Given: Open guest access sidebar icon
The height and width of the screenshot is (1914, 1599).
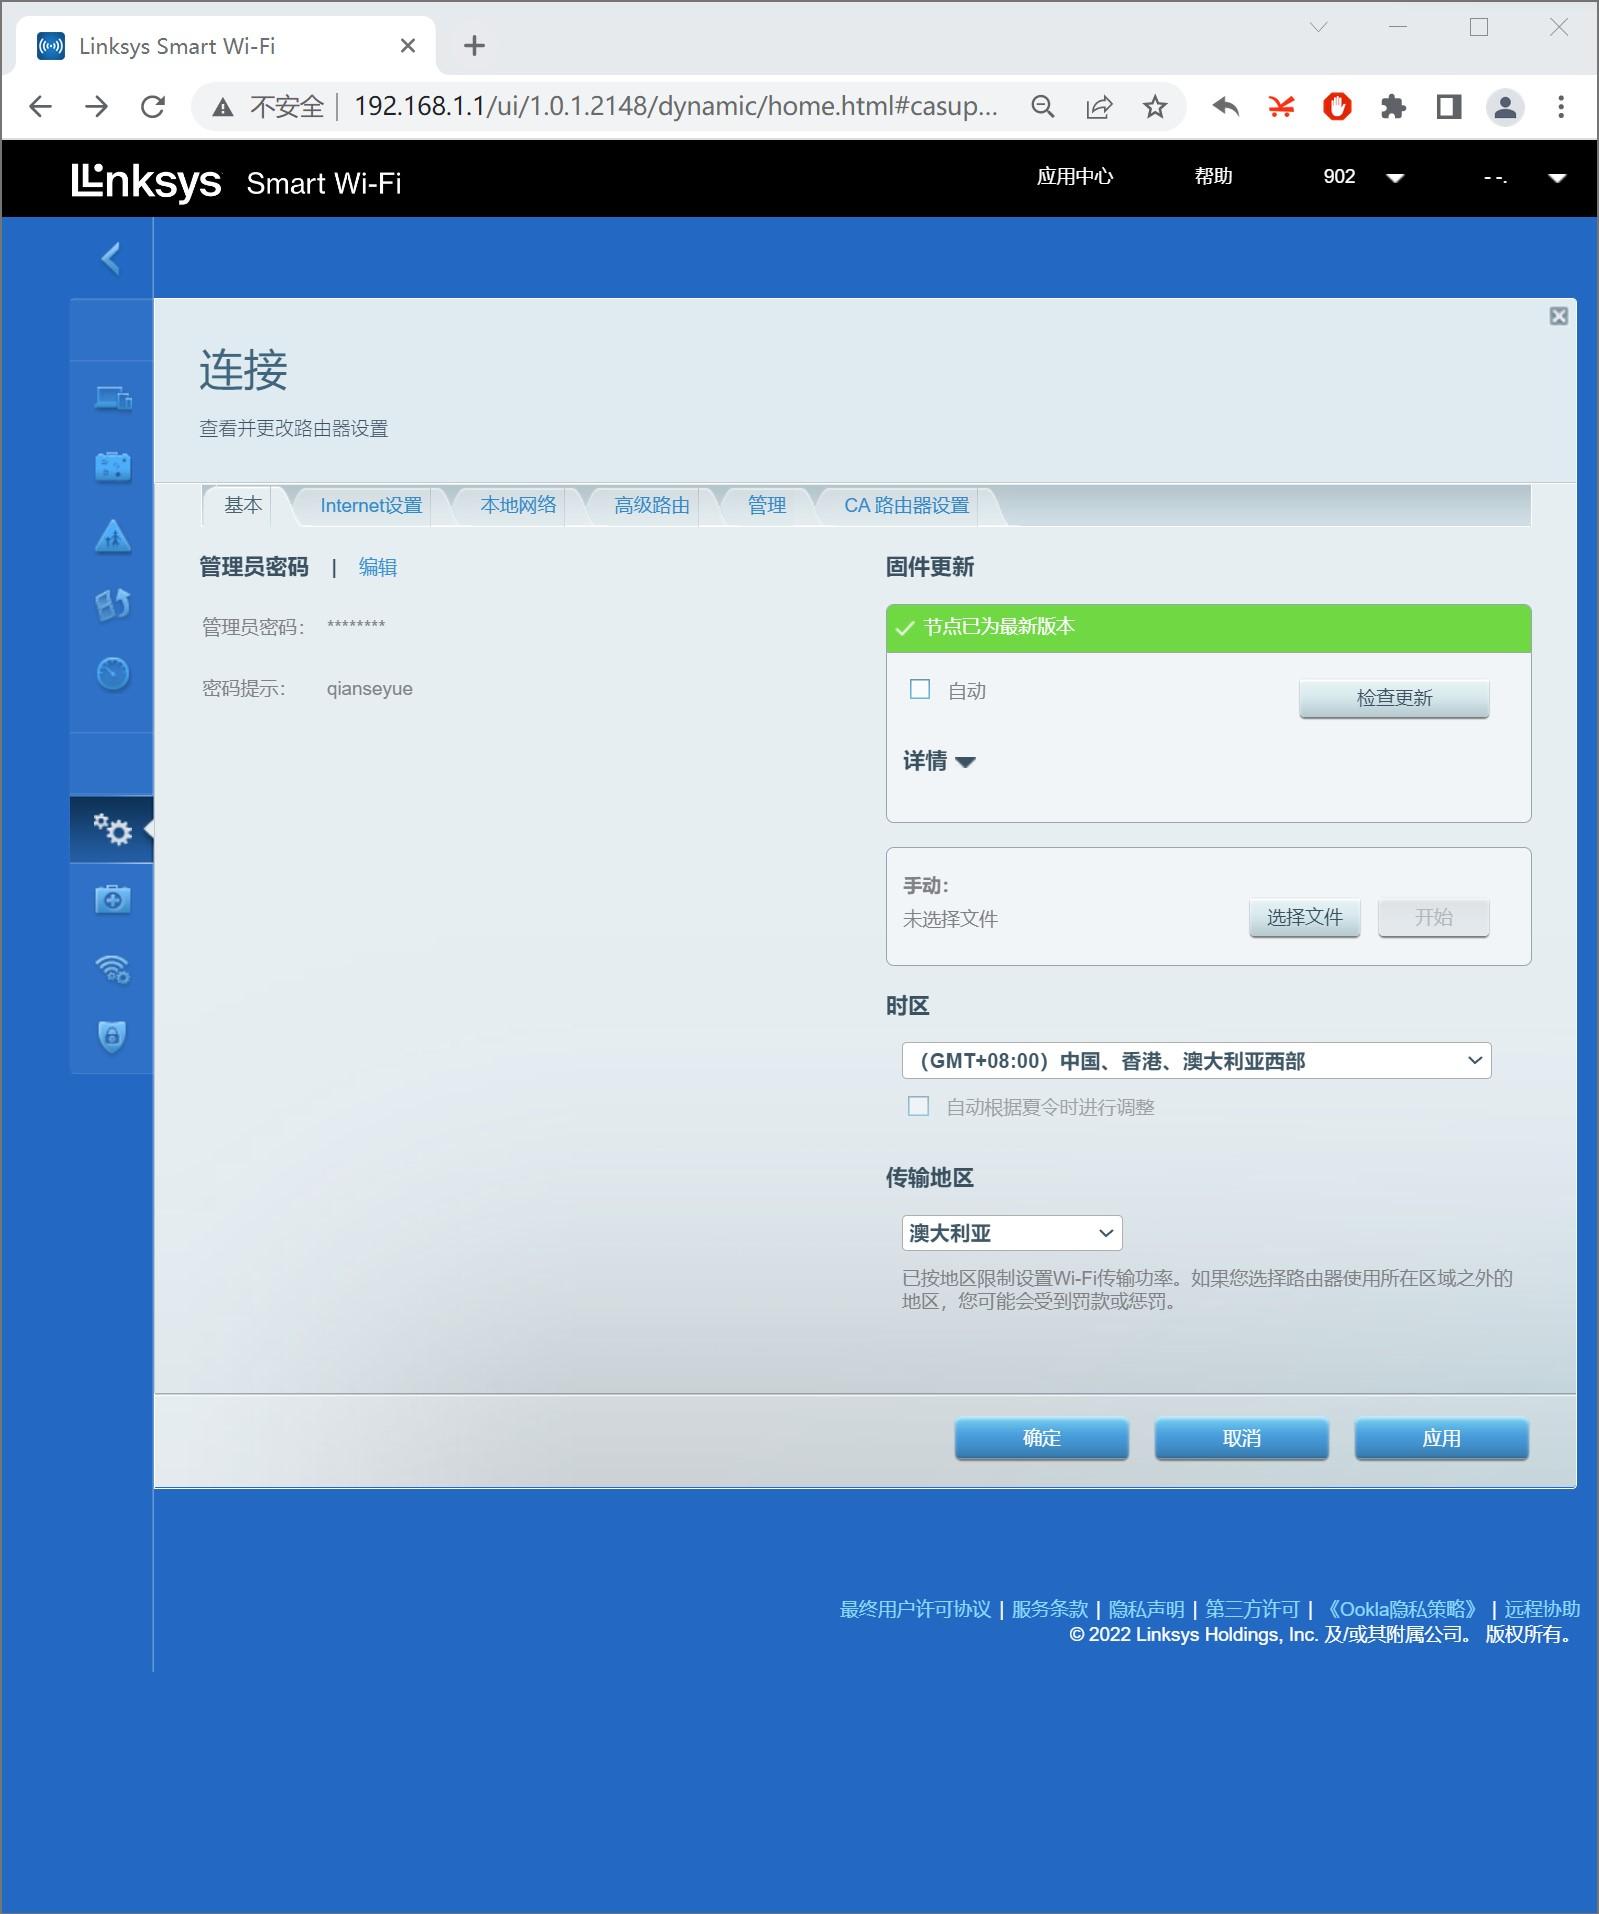Looking at the screenshot, I should click(112, 466).
